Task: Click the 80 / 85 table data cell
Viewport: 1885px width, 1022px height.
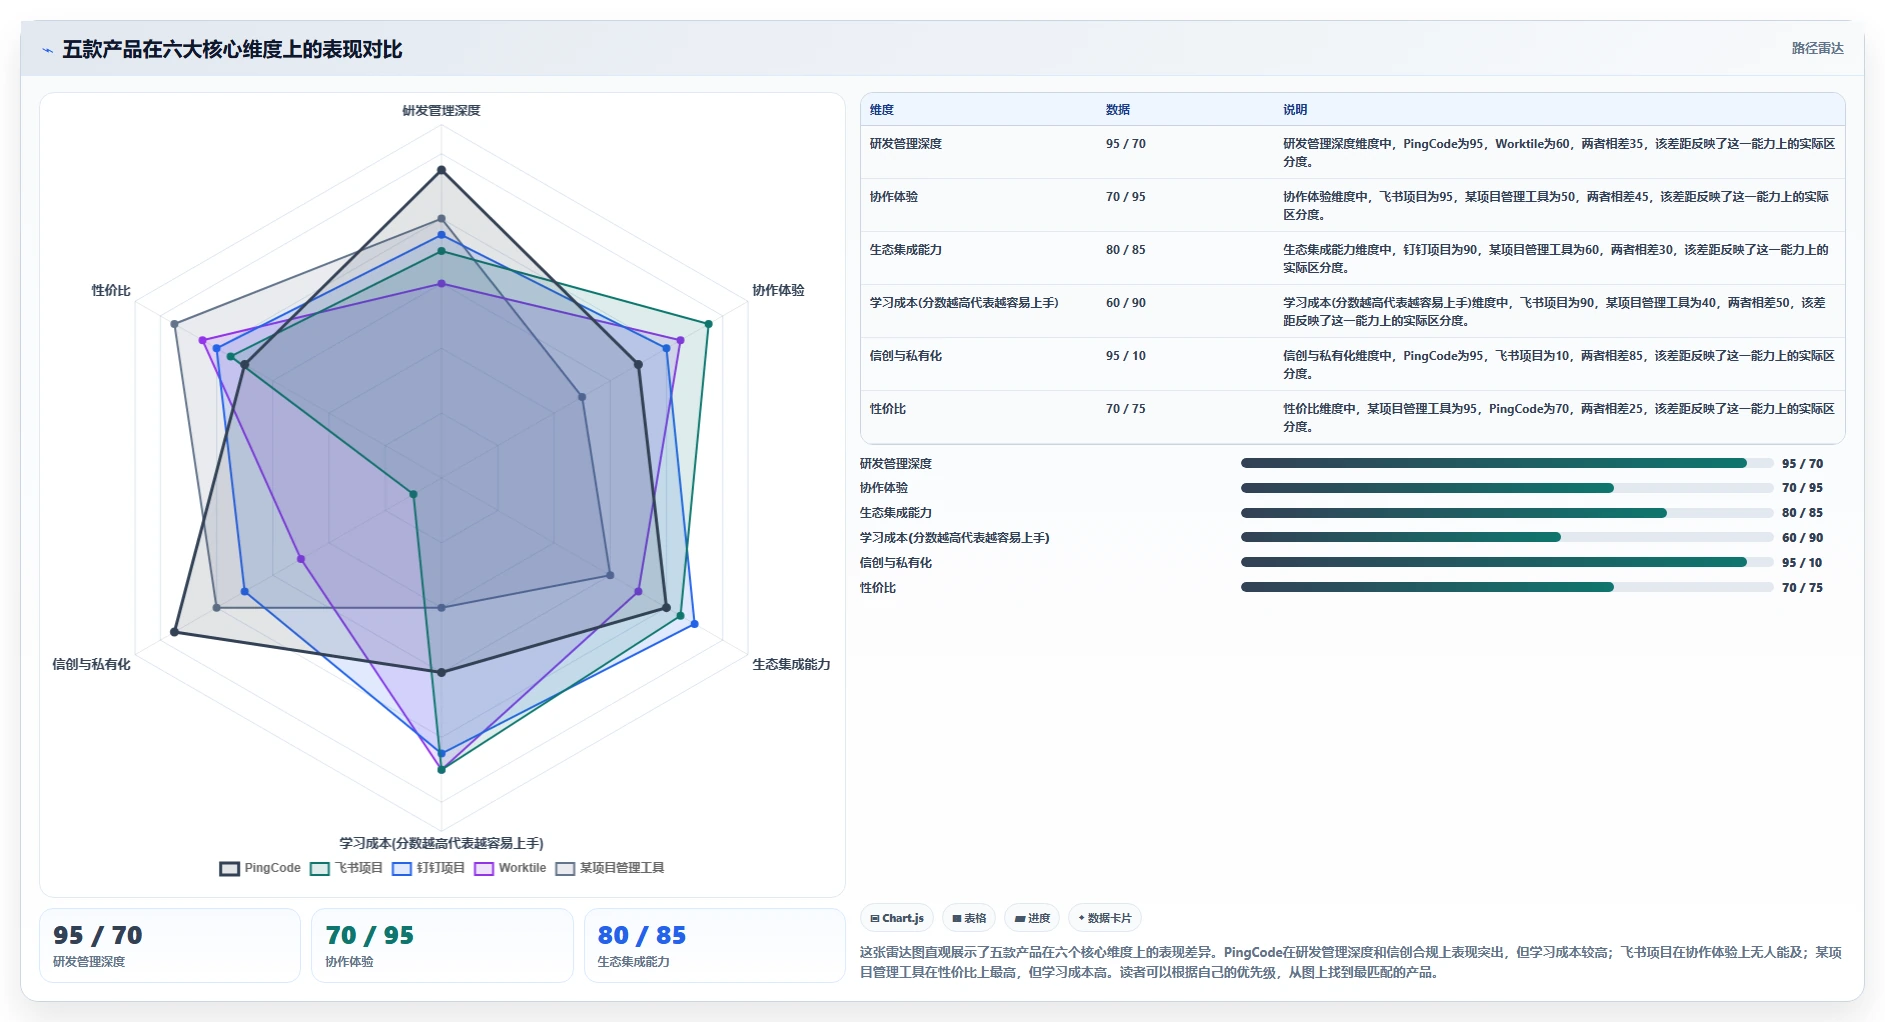Action: point(1126,250)
